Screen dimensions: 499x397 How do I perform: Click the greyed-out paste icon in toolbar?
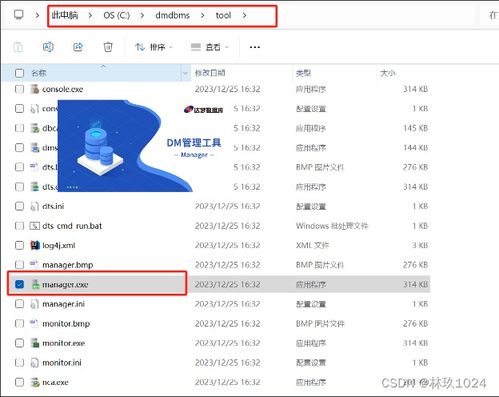[x=18, y=47]
